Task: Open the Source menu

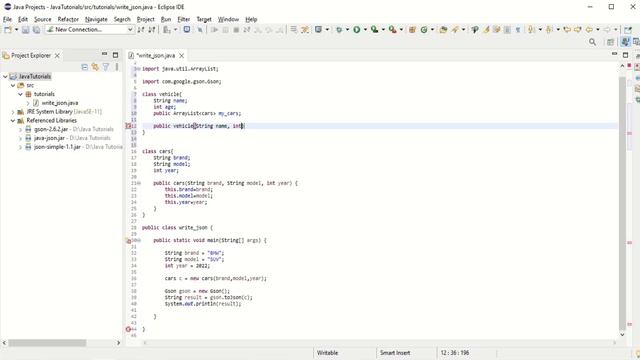Action: (x=42, y=19)
